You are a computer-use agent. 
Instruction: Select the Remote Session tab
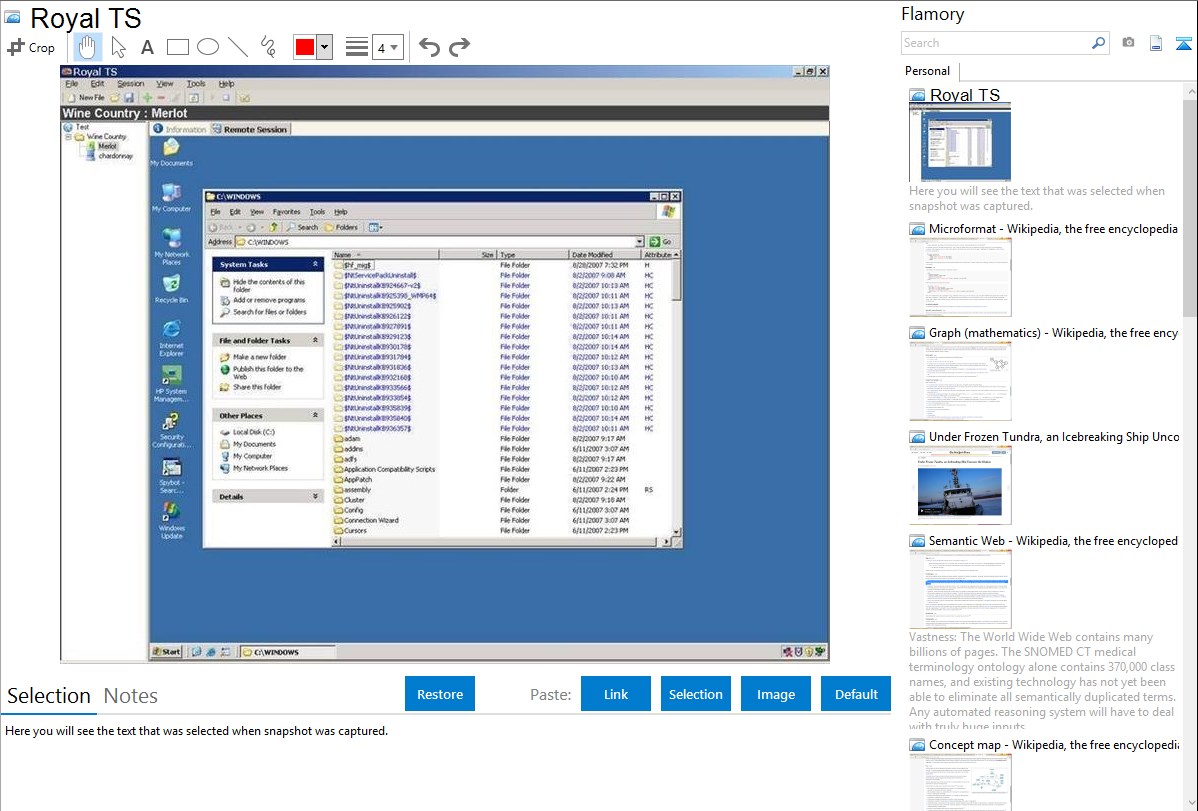250,129
